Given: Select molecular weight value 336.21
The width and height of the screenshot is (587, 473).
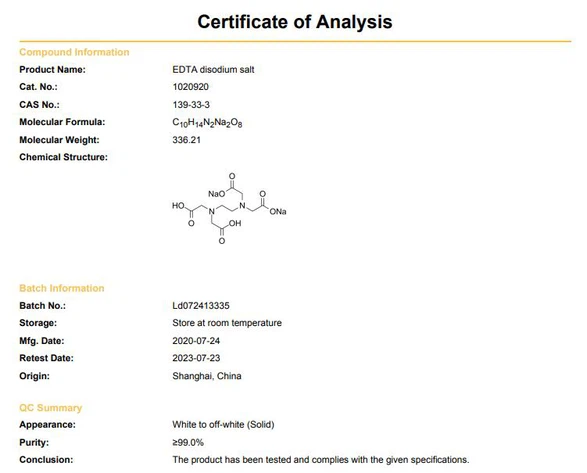Looking at the screenshot, I should (186, 140).
